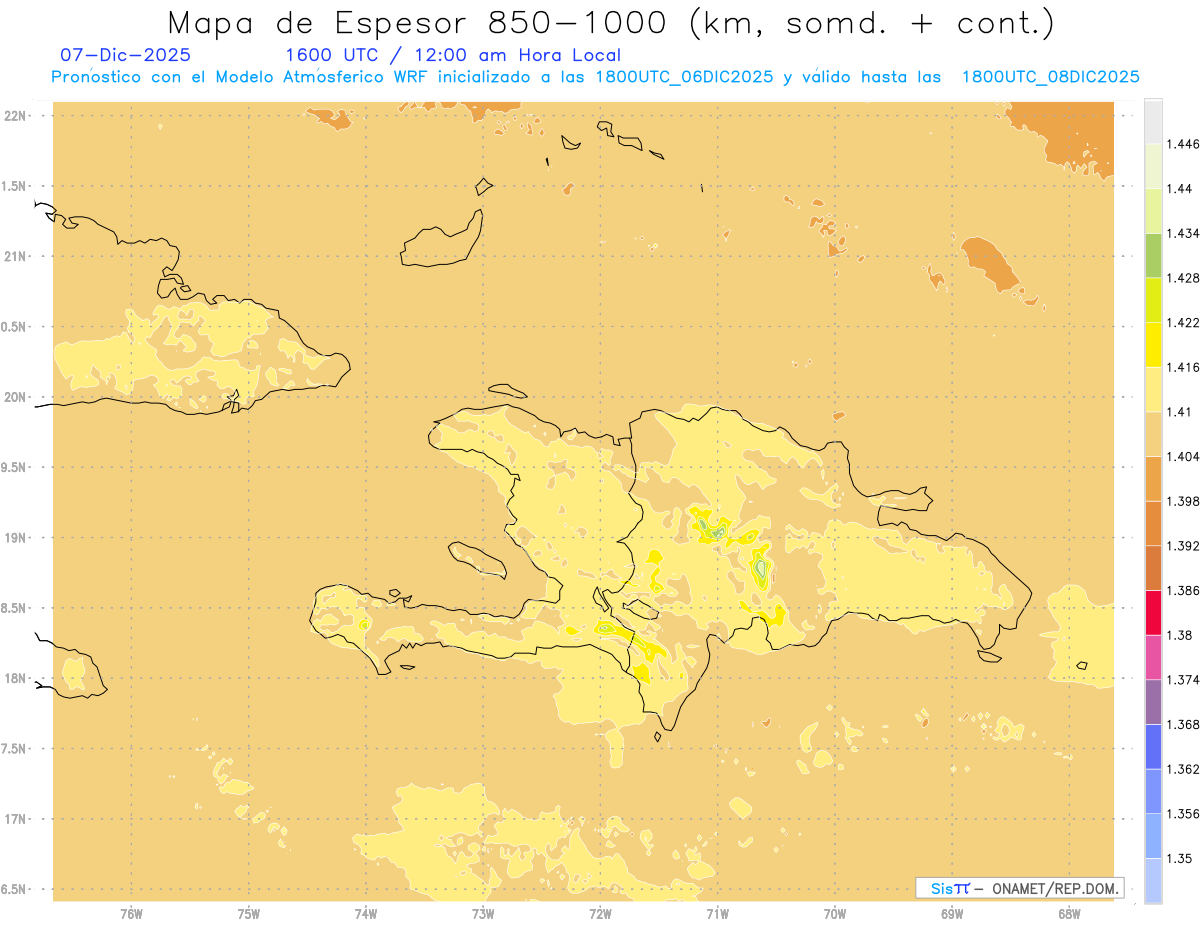Click the 1600 UTC time label
1200x927 pixels.
click(x=332, y=55)
